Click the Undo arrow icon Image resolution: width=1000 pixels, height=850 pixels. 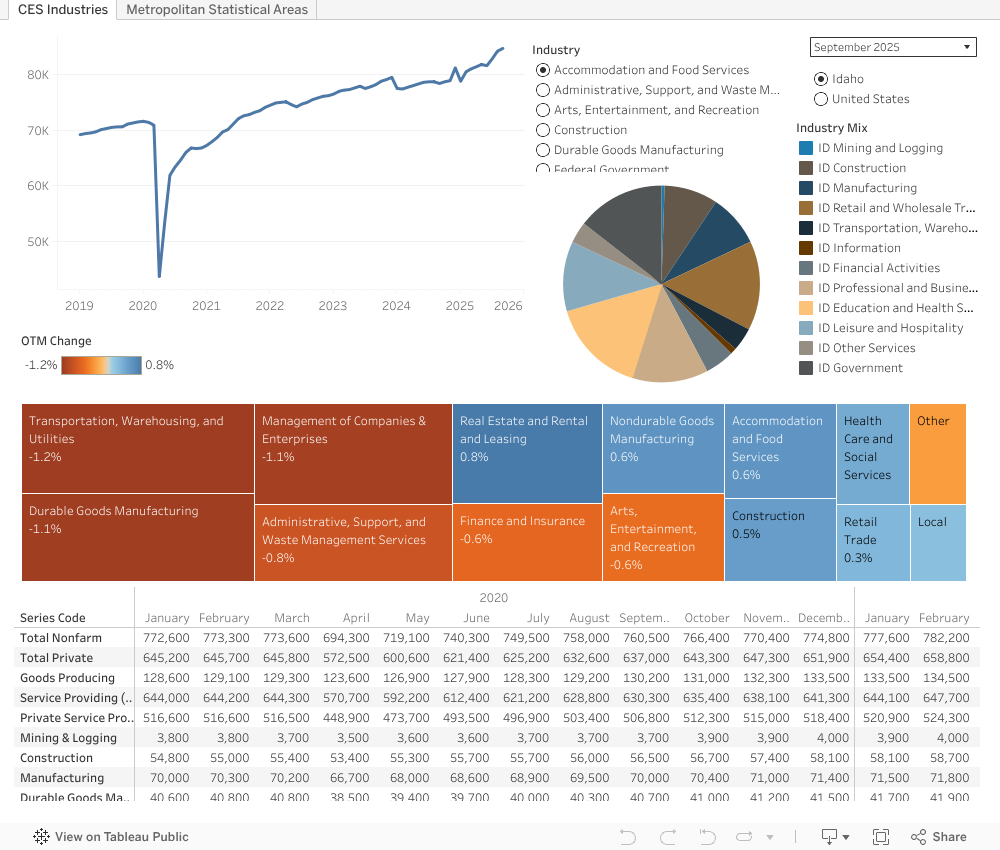[628, 837]
